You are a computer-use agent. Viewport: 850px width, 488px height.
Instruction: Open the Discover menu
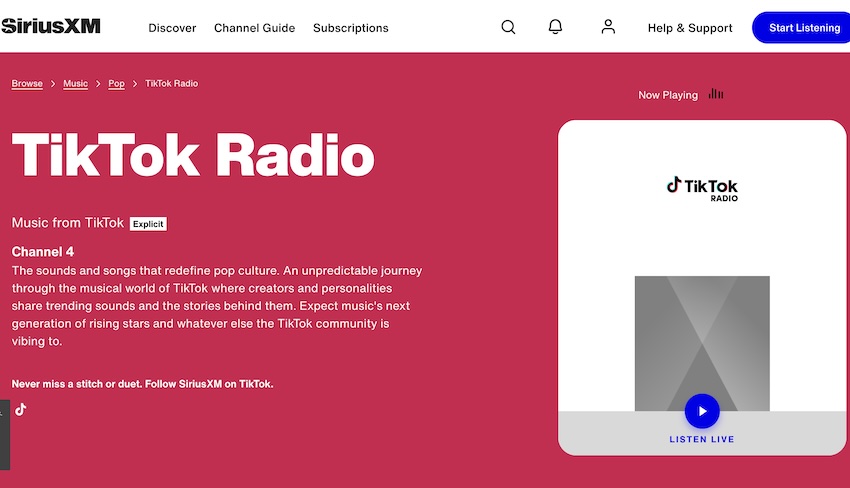coord(172,28)
